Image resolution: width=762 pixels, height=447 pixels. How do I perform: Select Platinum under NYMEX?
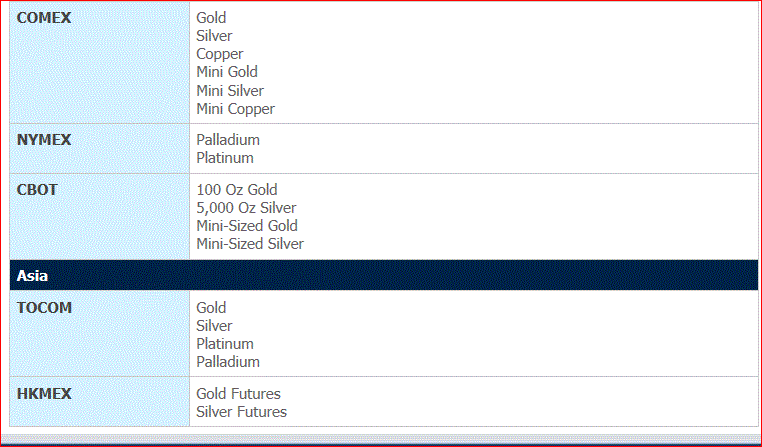click(x=225, y=158)
